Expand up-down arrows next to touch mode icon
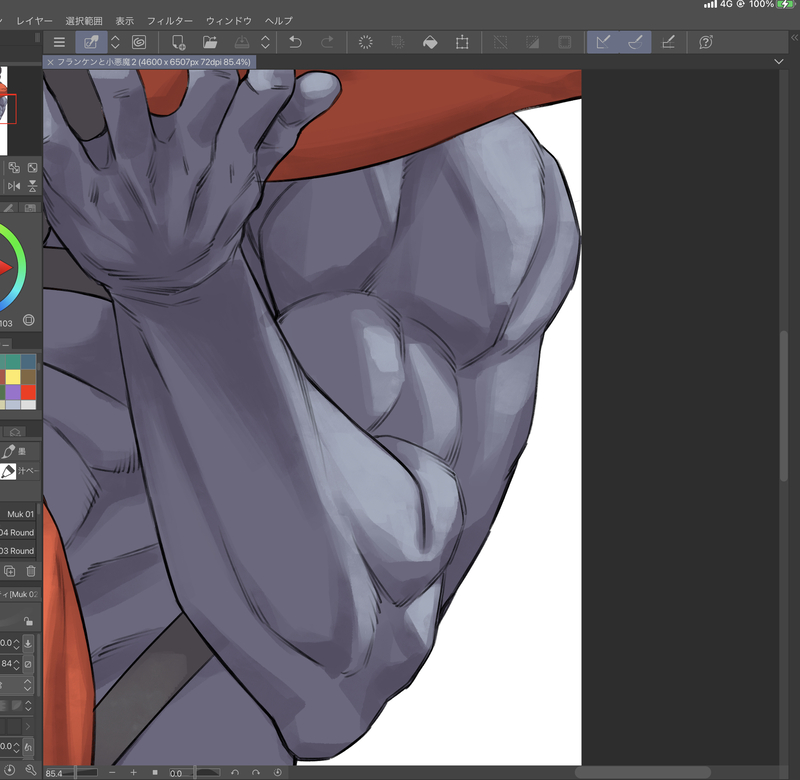Image resolution: width=800 pixels, height=780 pixels. click(x=115, y=42)
